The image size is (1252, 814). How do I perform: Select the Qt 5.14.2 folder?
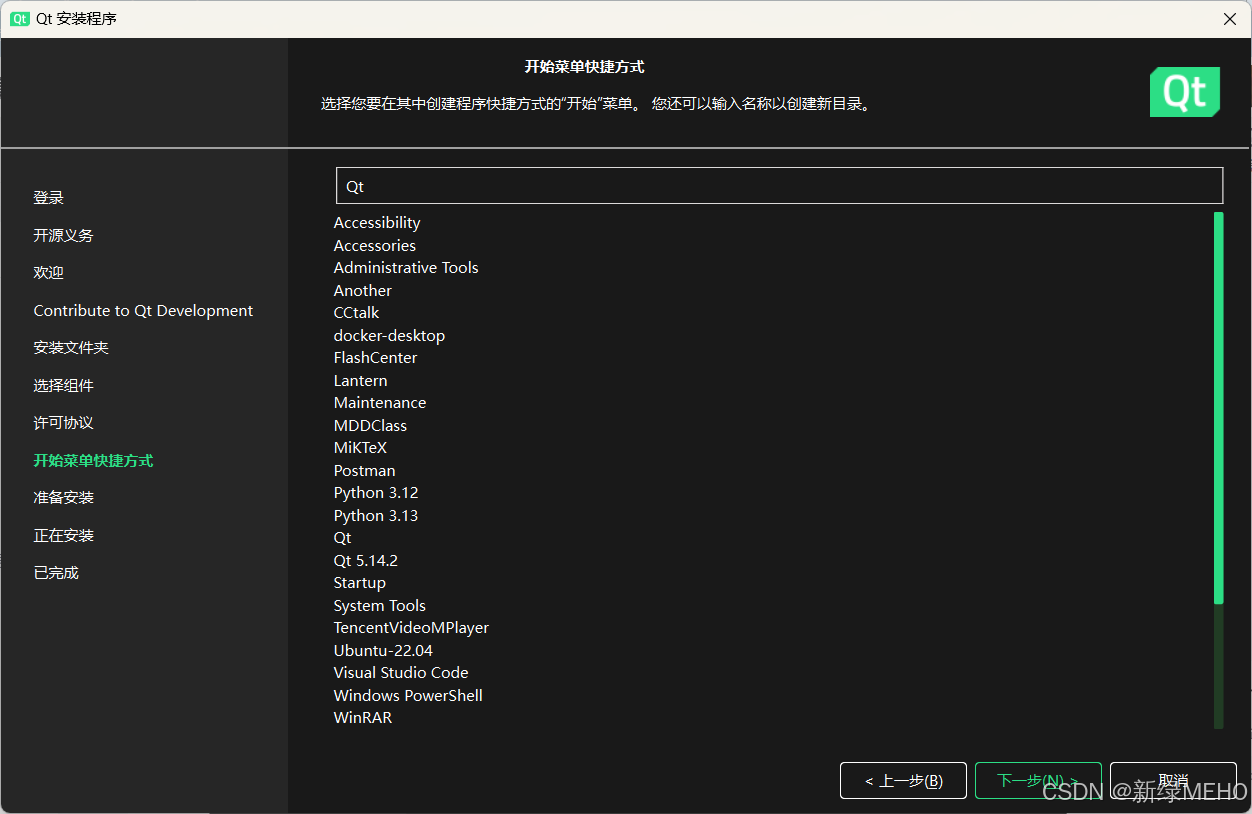[x=366, y=560]
